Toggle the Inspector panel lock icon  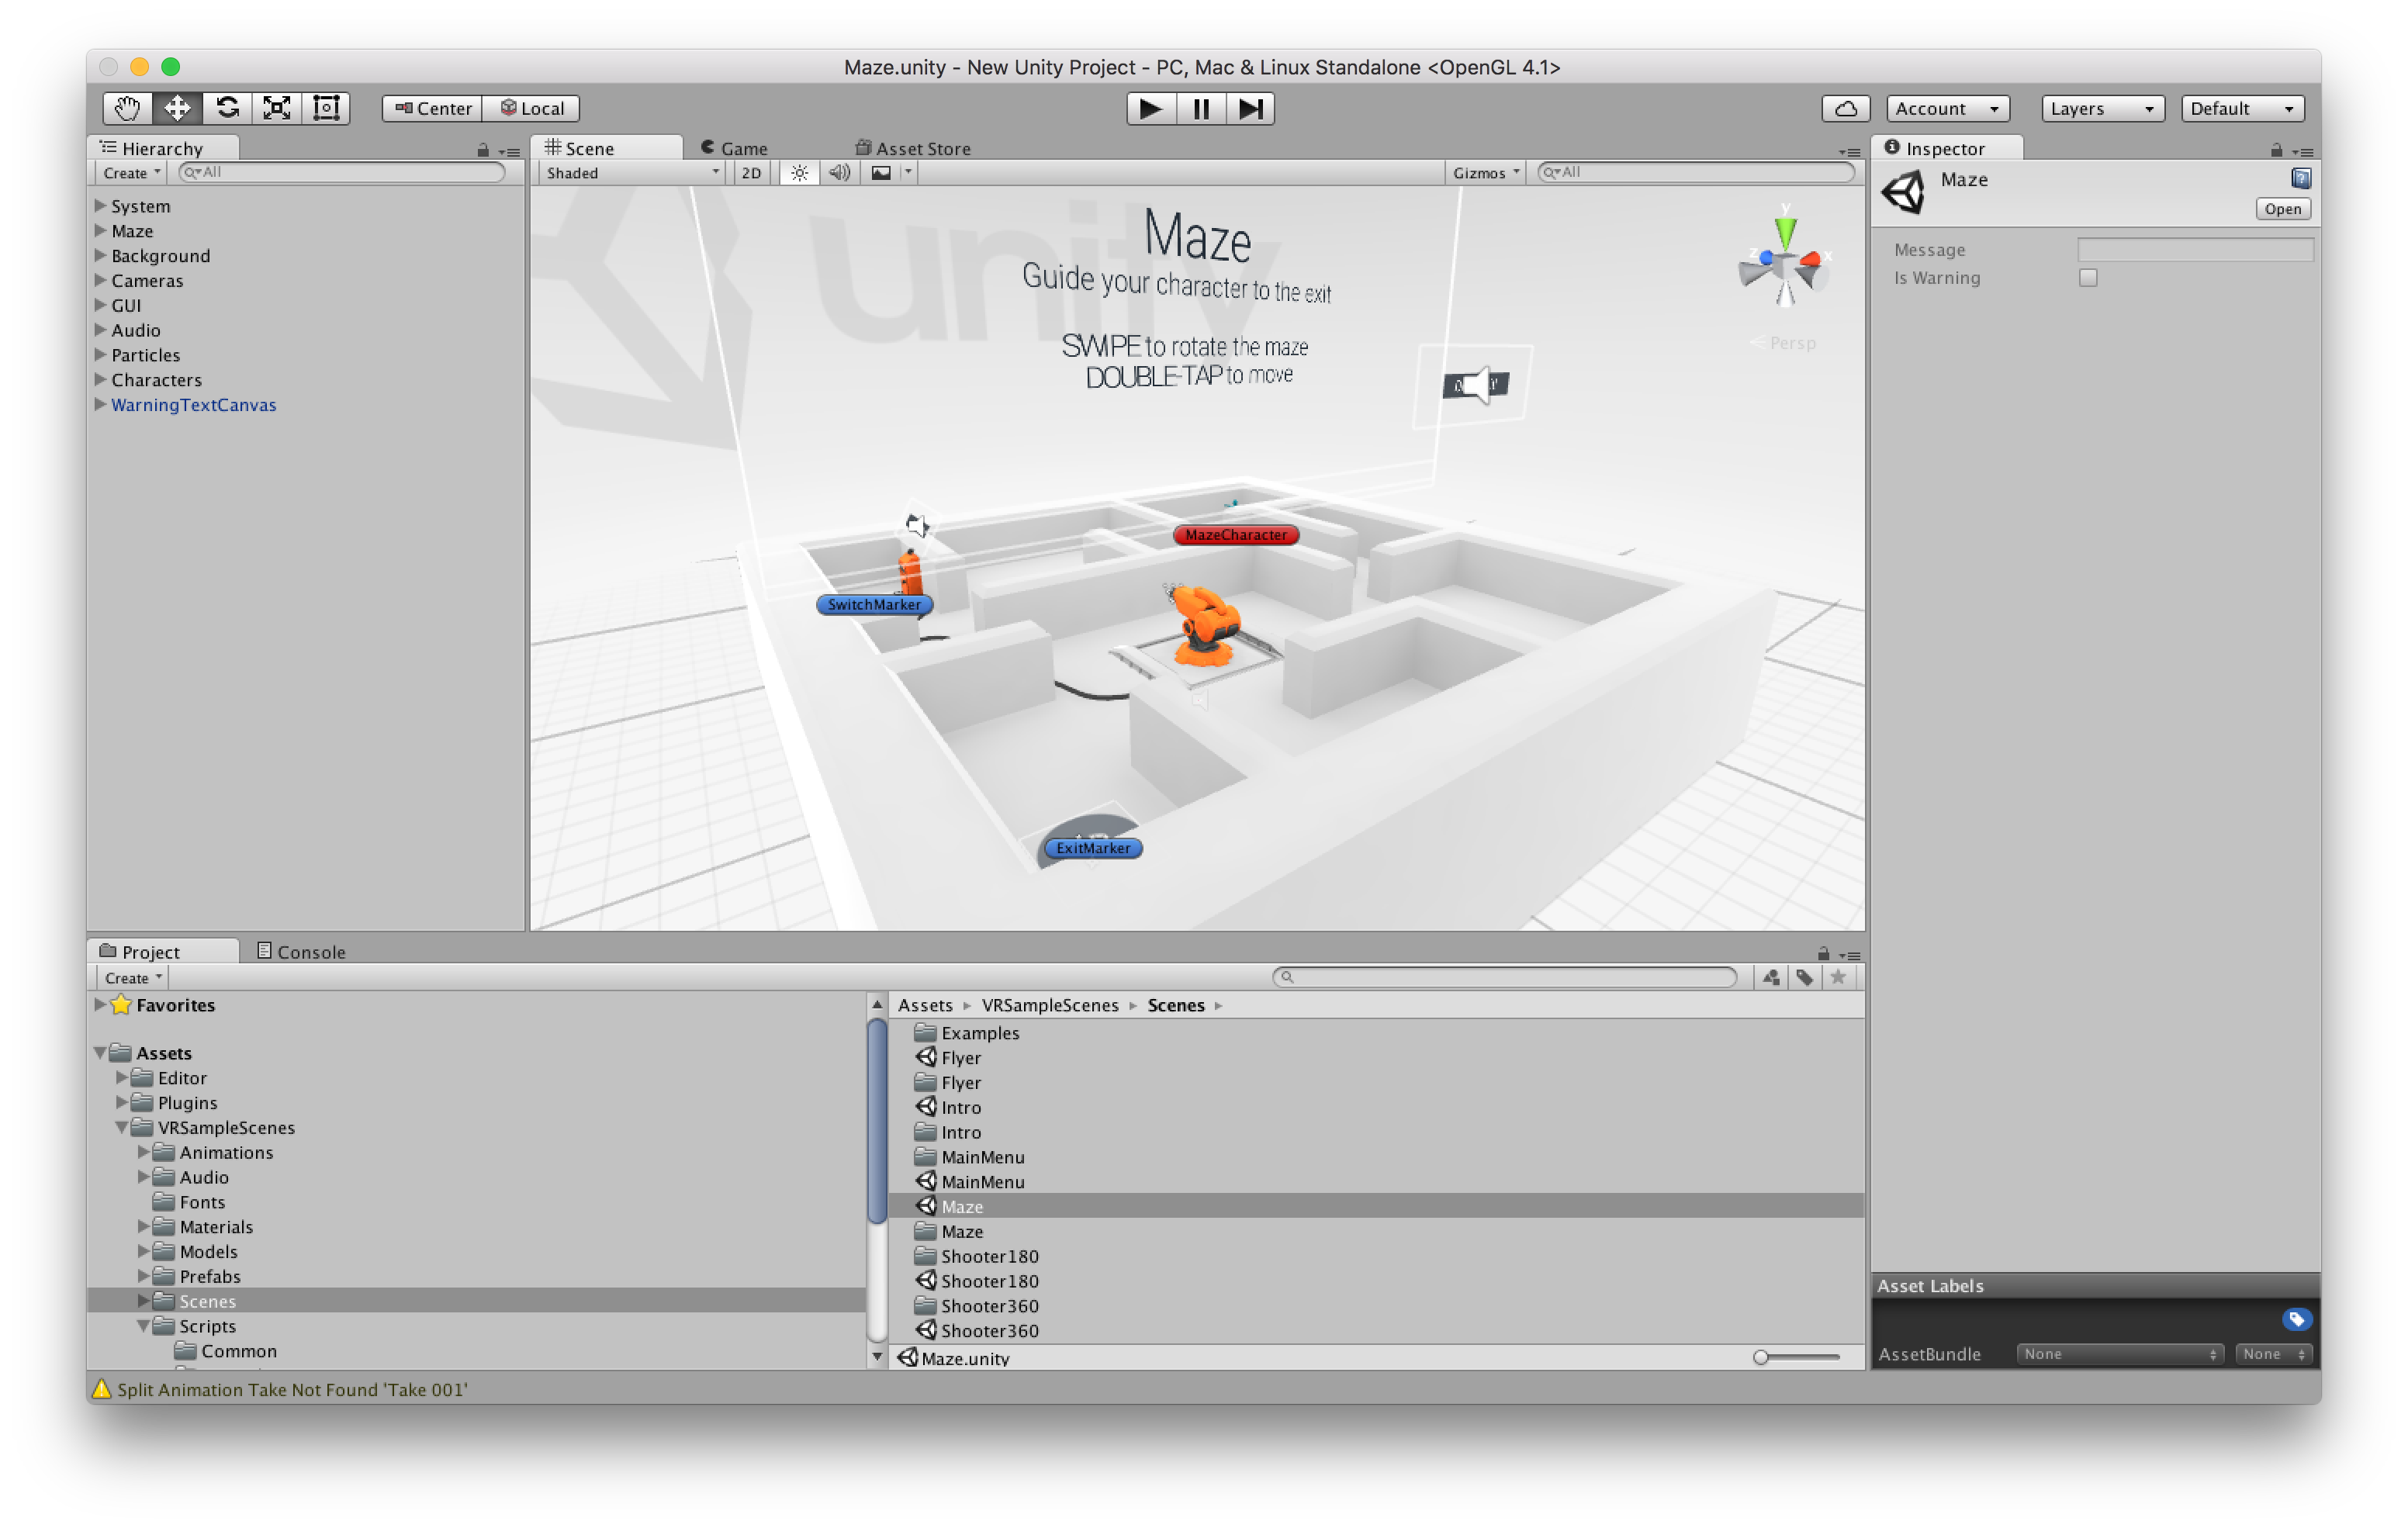click(2276, 150)
